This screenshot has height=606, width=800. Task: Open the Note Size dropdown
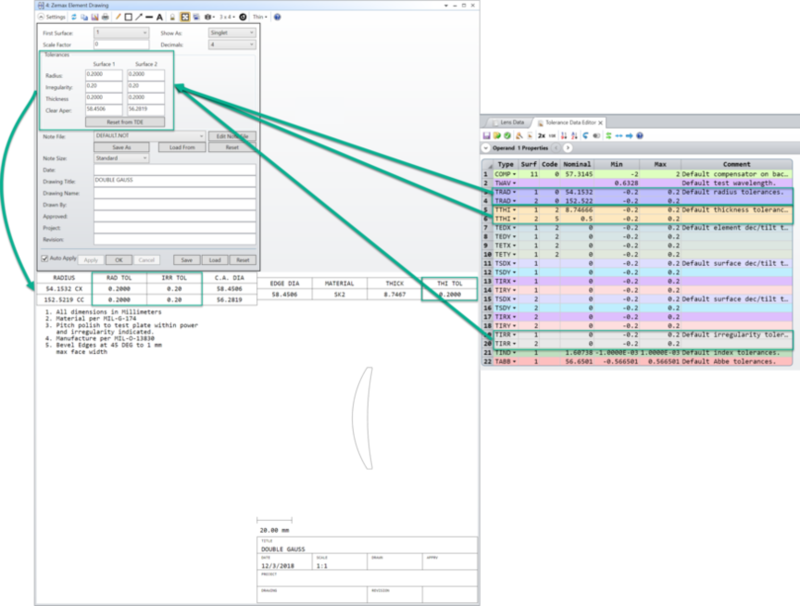pyautogui.click(x=121, y=157)
